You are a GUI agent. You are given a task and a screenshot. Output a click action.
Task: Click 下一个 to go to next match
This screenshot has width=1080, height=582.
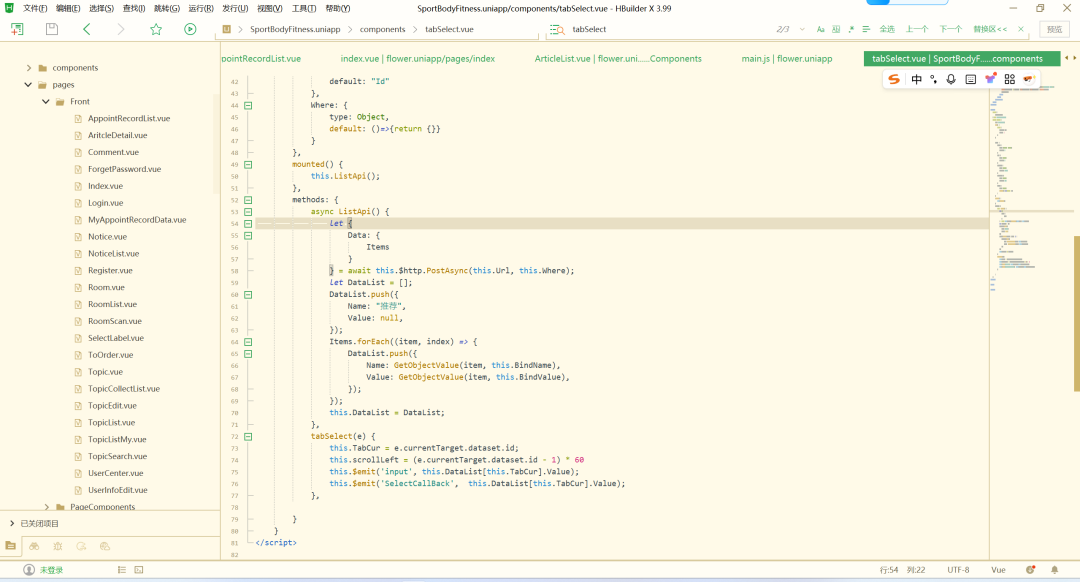pyautogui.click(x=951, y=29)
